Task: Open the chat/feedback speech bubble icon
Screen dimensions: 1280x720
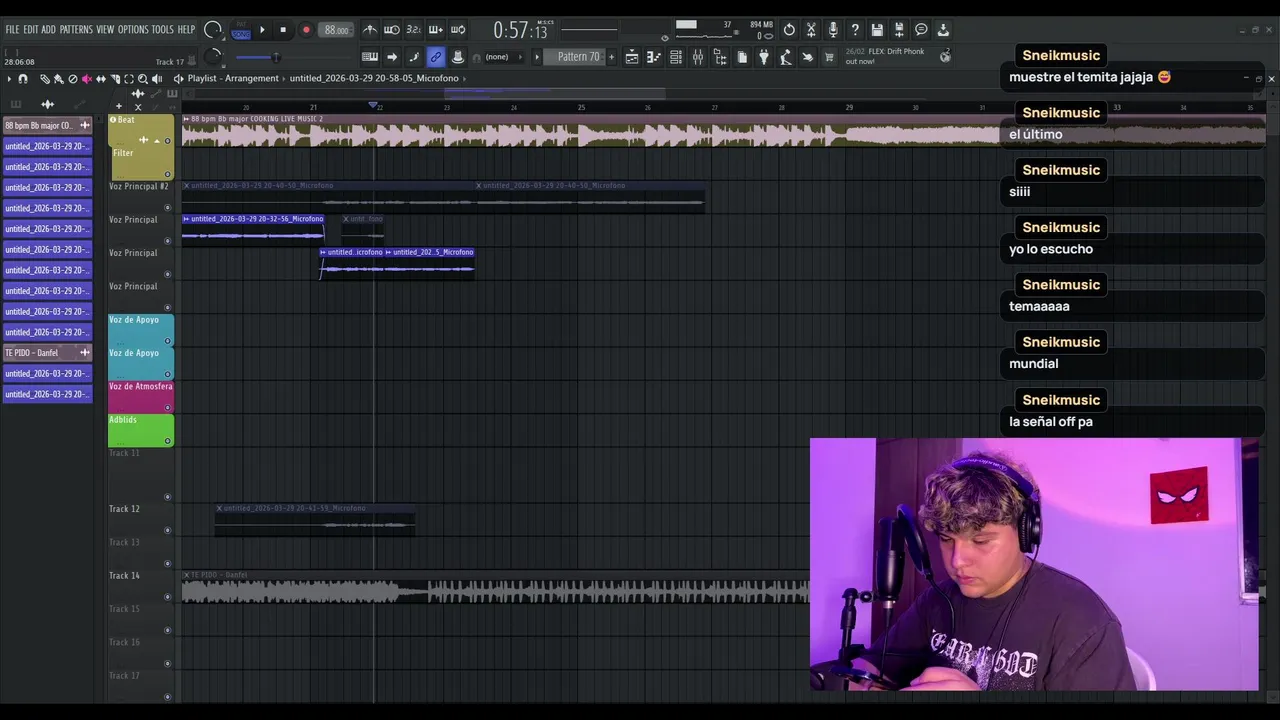Action: point(921,30)
